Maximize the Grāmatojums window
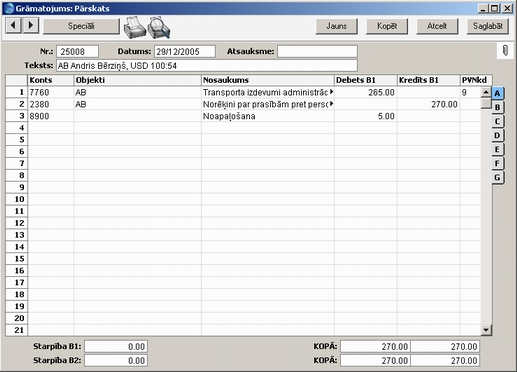The width and height of the screenshot is (517, 372). [494, 8]
